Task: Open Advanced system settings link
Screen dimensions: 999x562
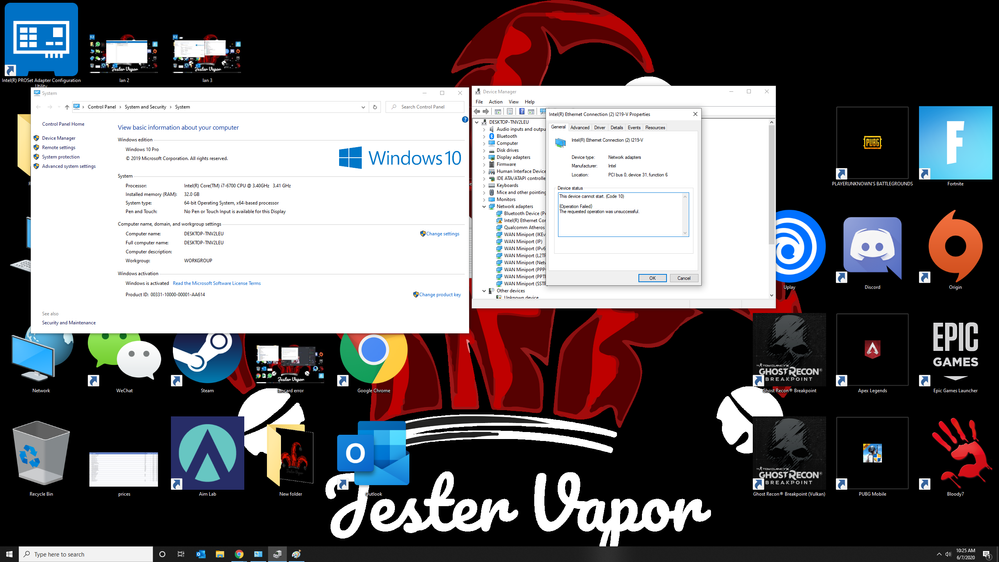Action: tap(69, 166)
